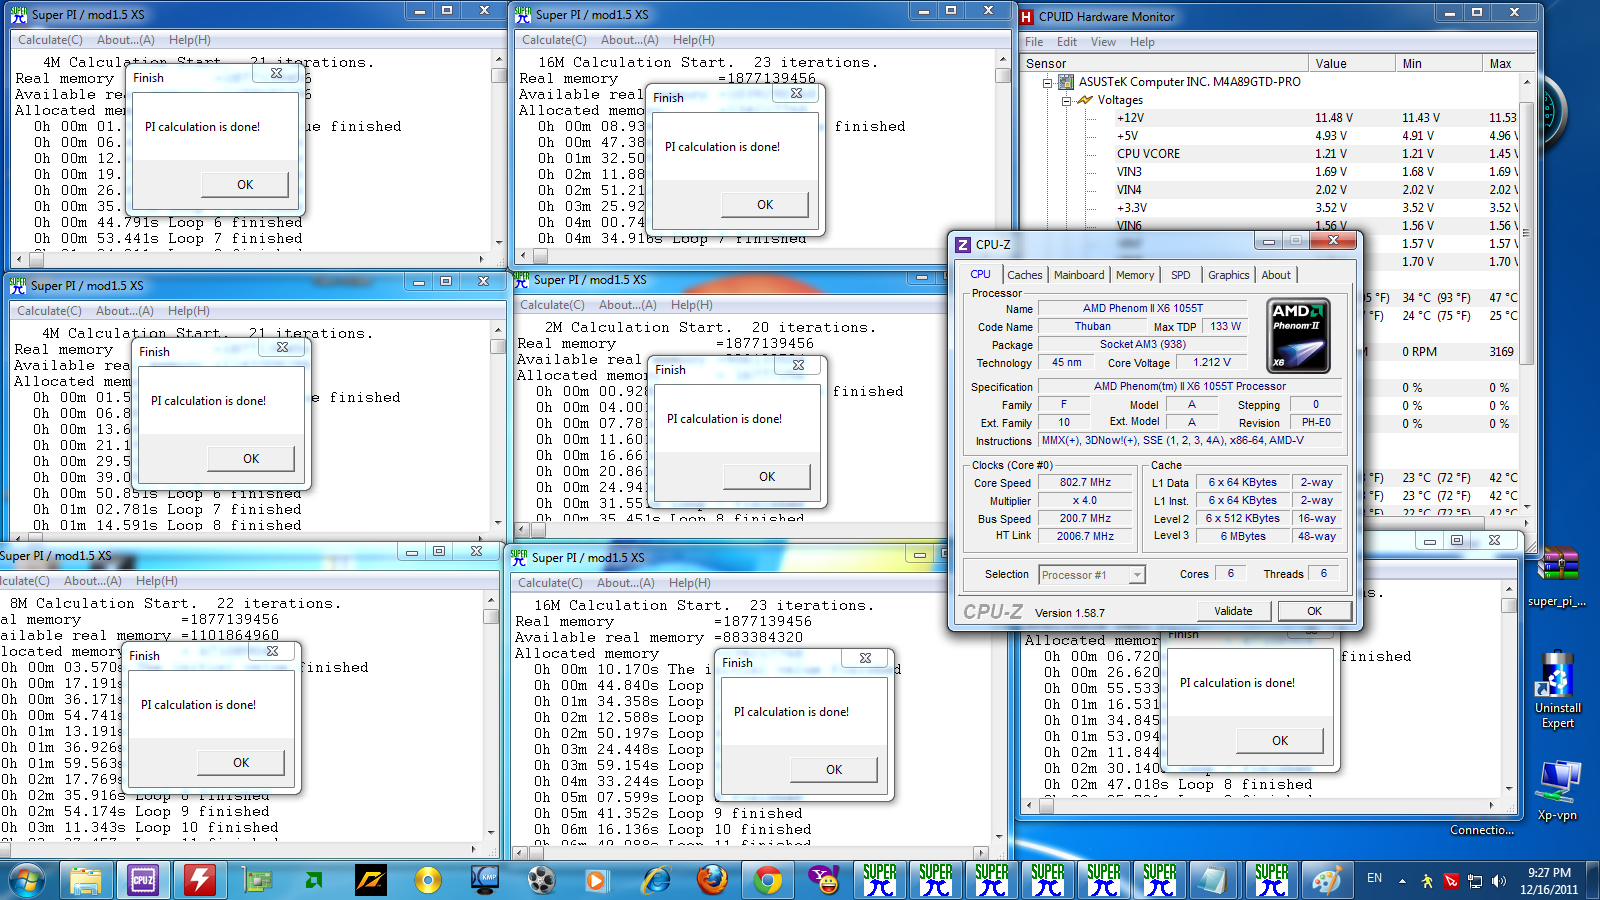Screen dimensions: 1600x900
Task: Select the CPU VCORE sensor row
Action: [1318, 154]
